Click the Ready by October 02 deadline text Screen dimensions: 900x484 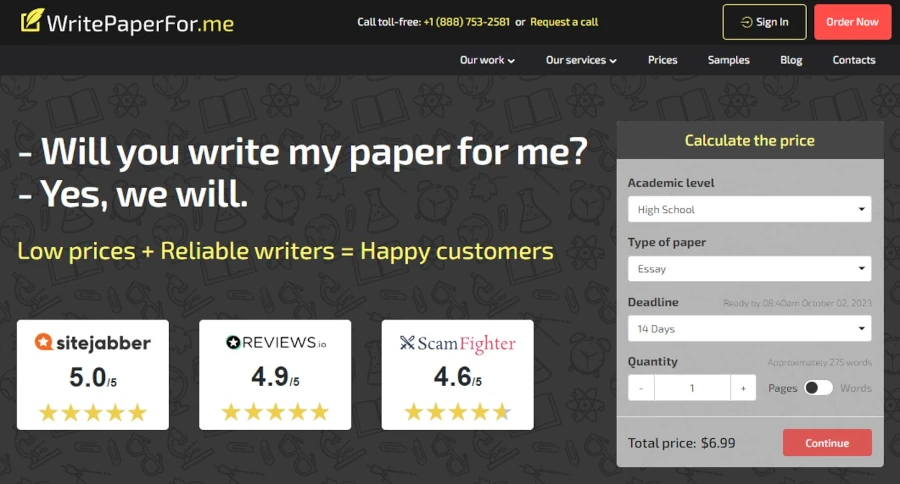pos(797,303)
